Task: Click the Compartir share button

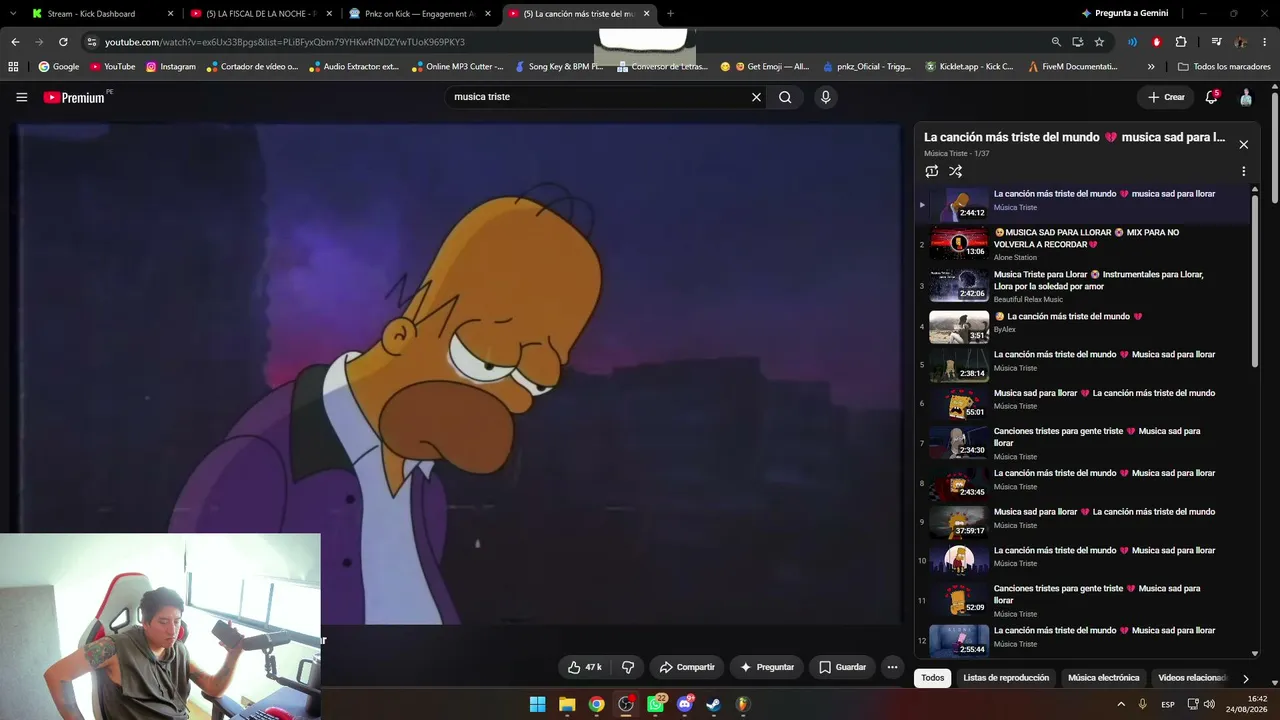Action: coord(686,667)
